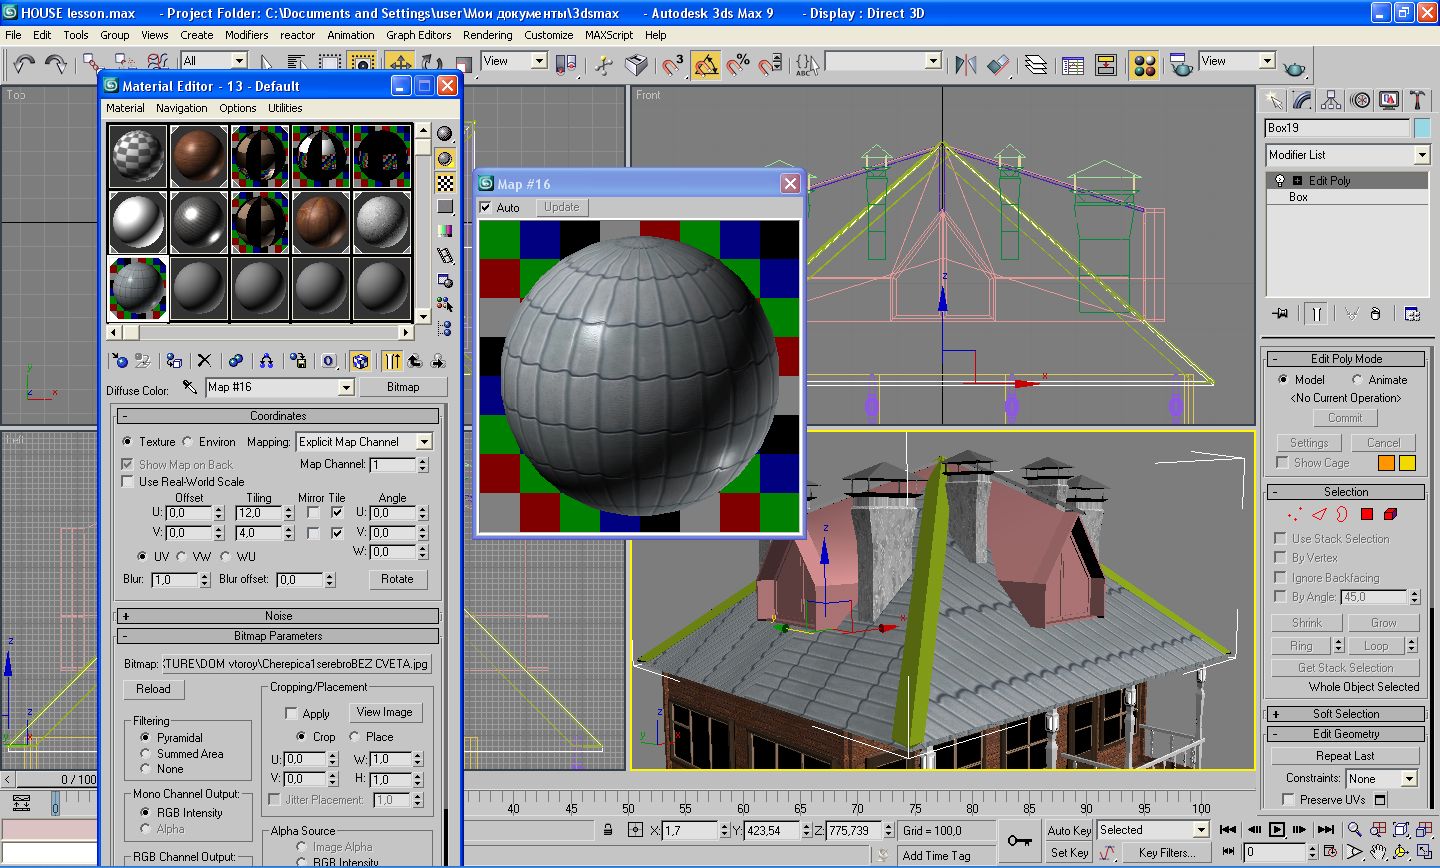Image resolution: width=1440 pixels, height=868 pixels.
Task: Open Material Editor Navigation menu
Action: tap(182, 108)
